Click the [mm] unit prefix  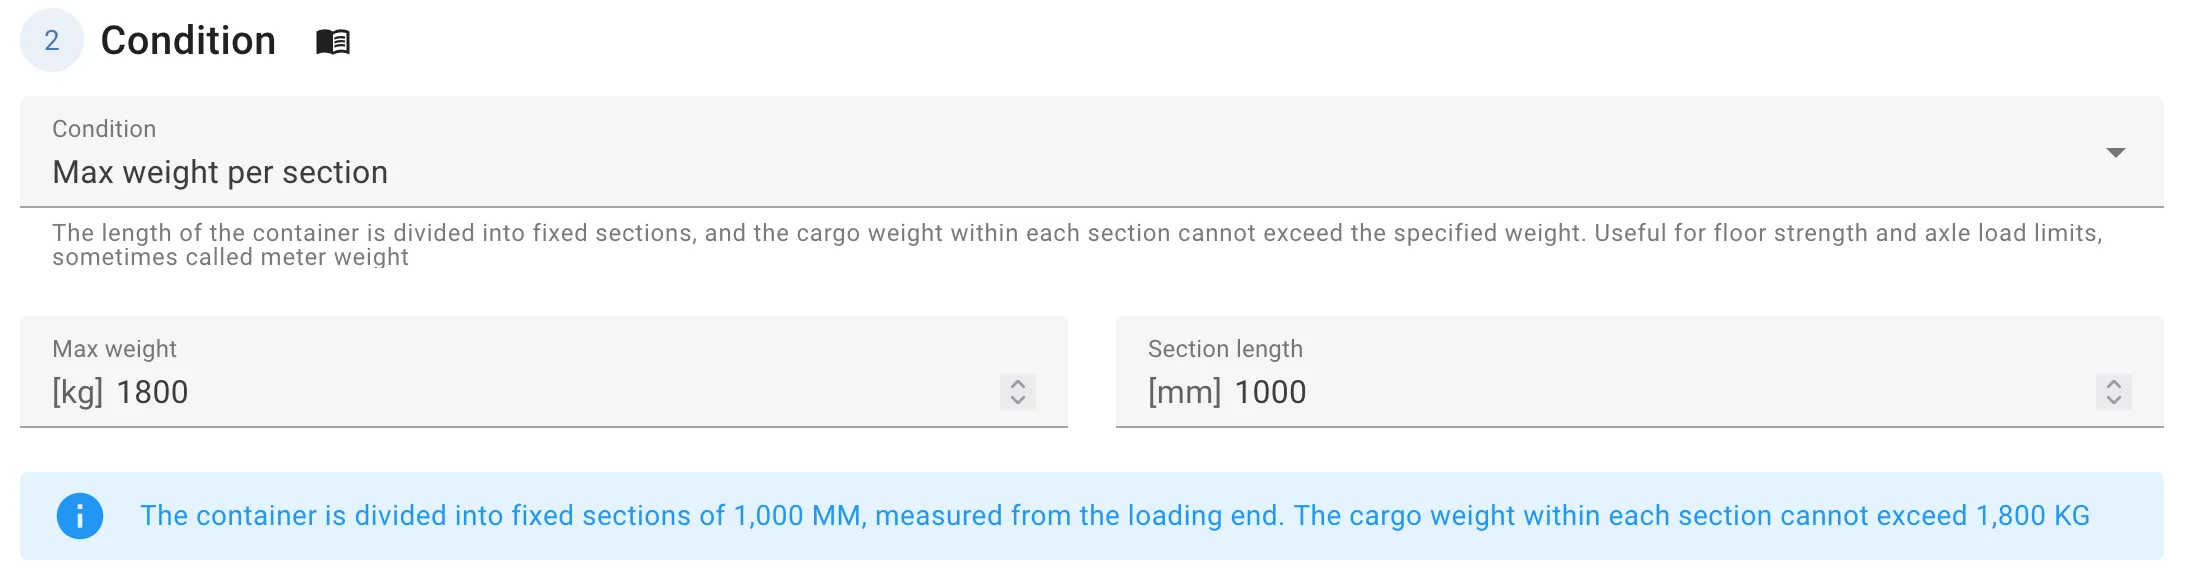click(x=1185, y=392)
